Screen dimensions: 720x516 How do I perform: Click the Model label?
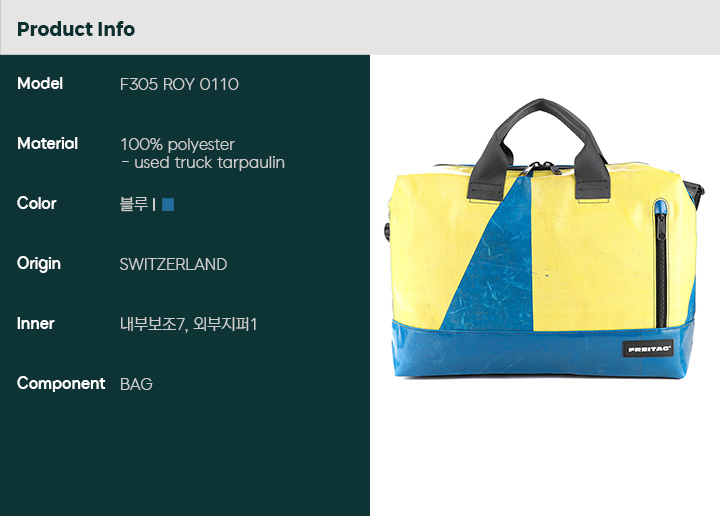pos(40,84)
